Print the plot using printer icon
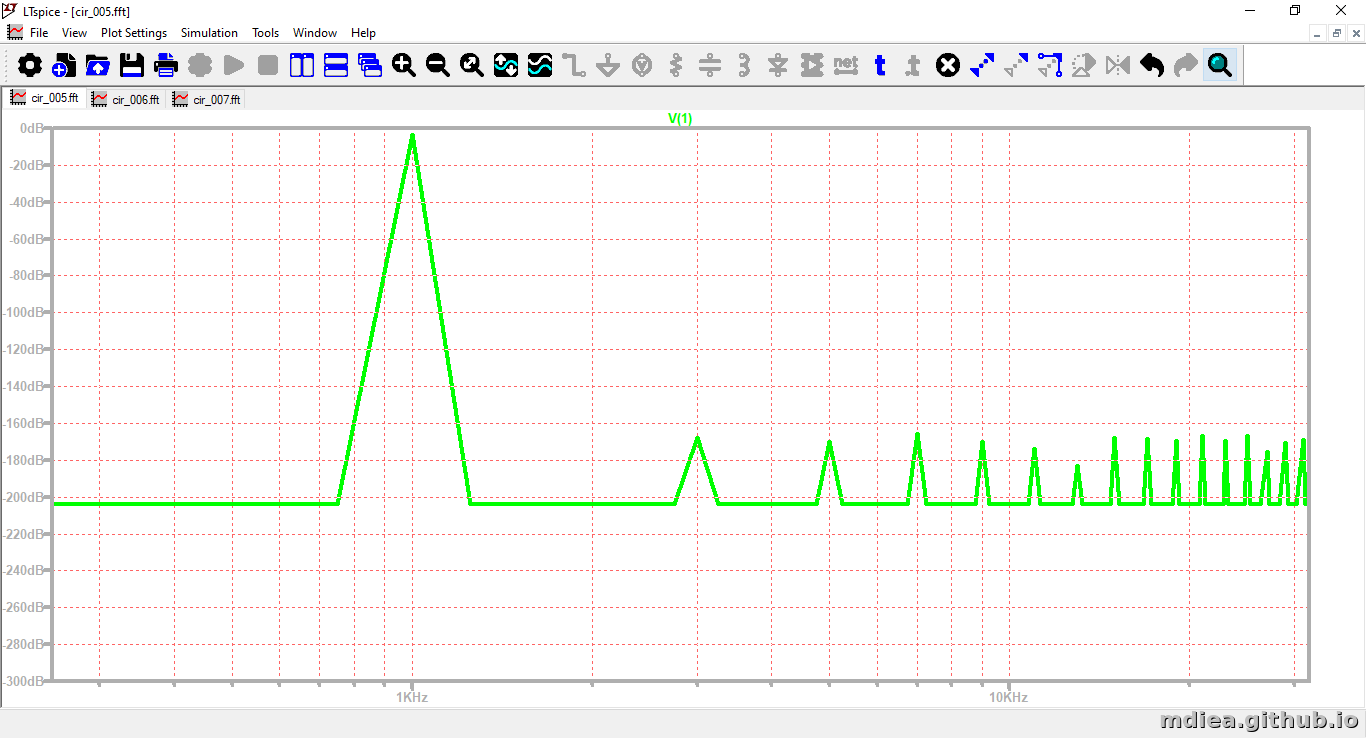 coord(166,66)
